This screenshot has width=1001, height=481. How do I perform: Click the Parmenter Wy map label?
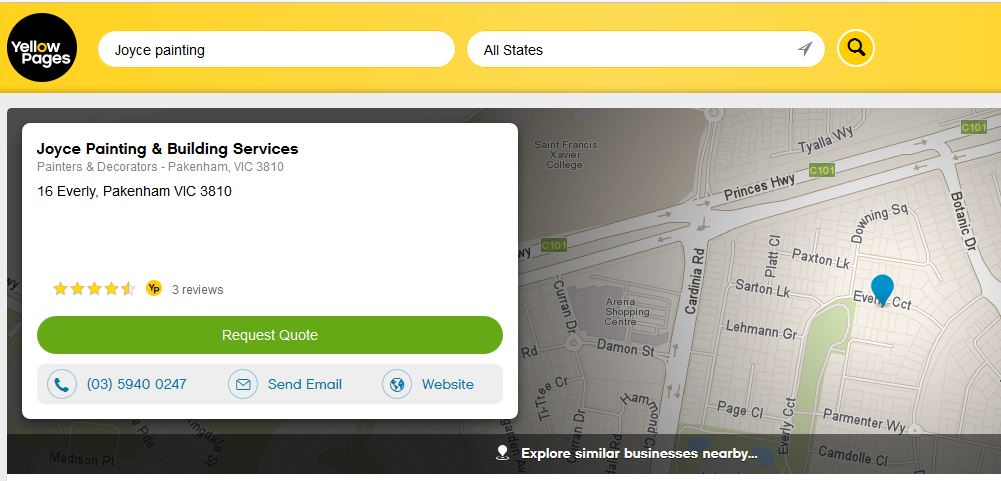click(x=864, y=420)
